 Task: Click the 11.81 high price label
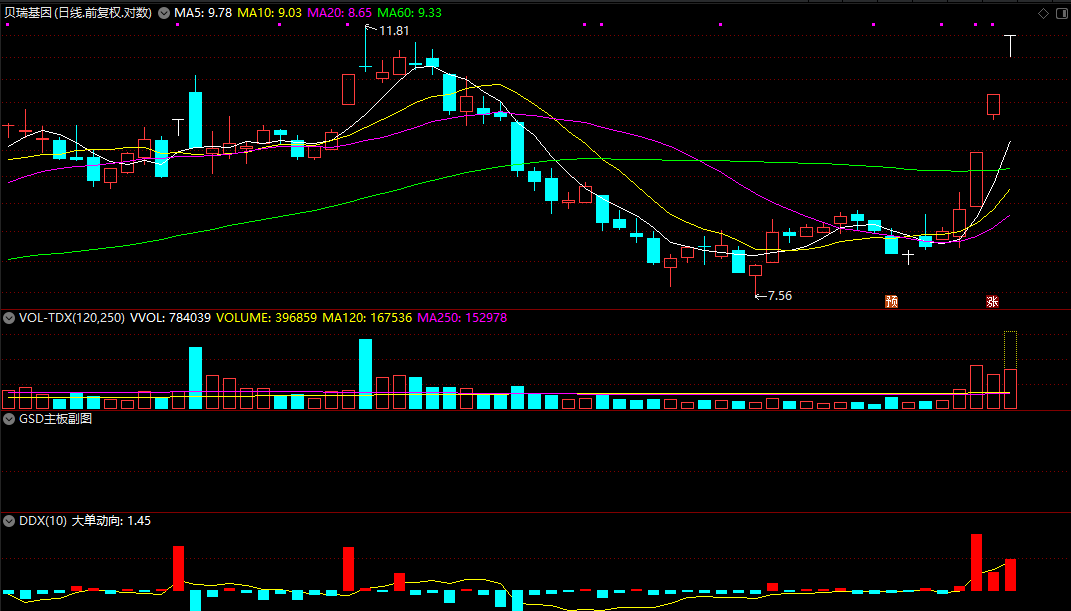tap(394, 31)
